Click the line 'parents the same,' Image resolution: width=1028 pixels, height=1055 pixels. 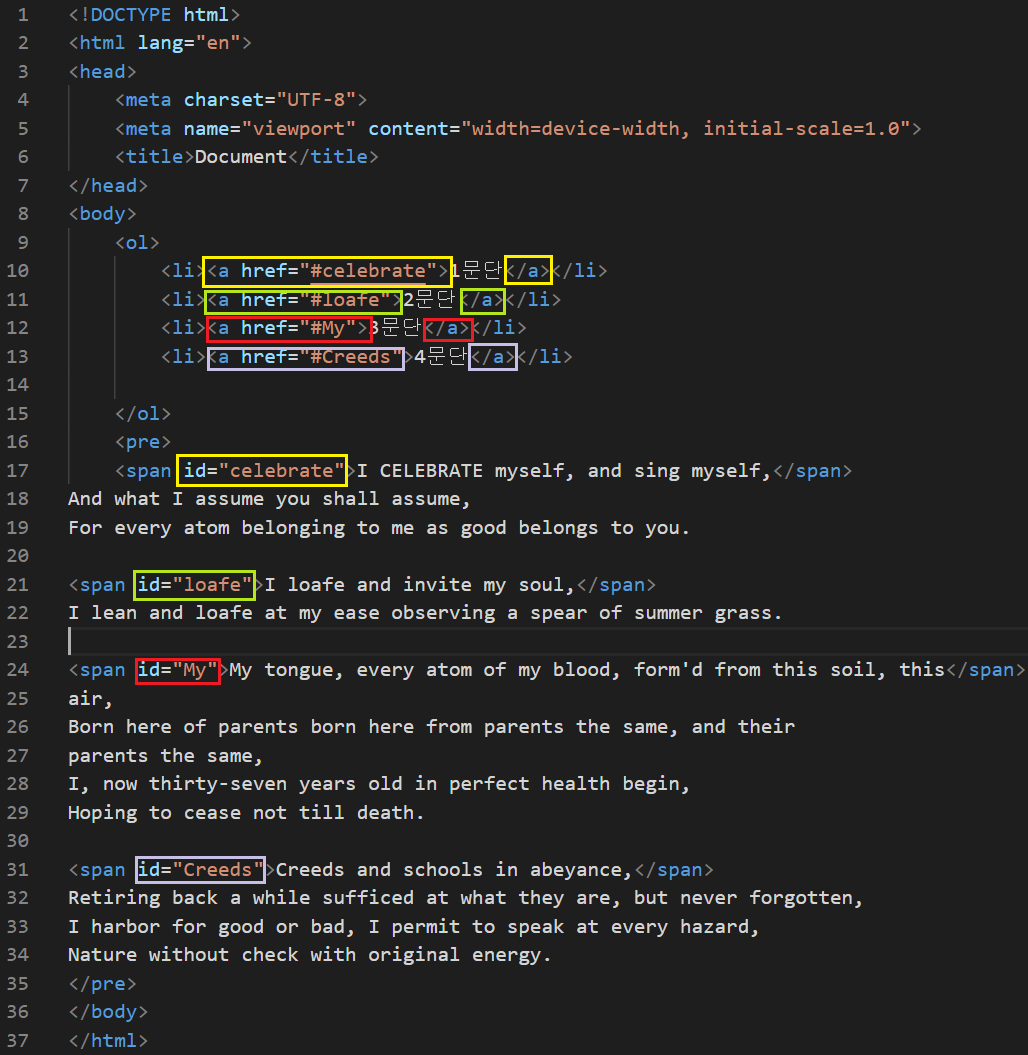[x=165, y=756]
